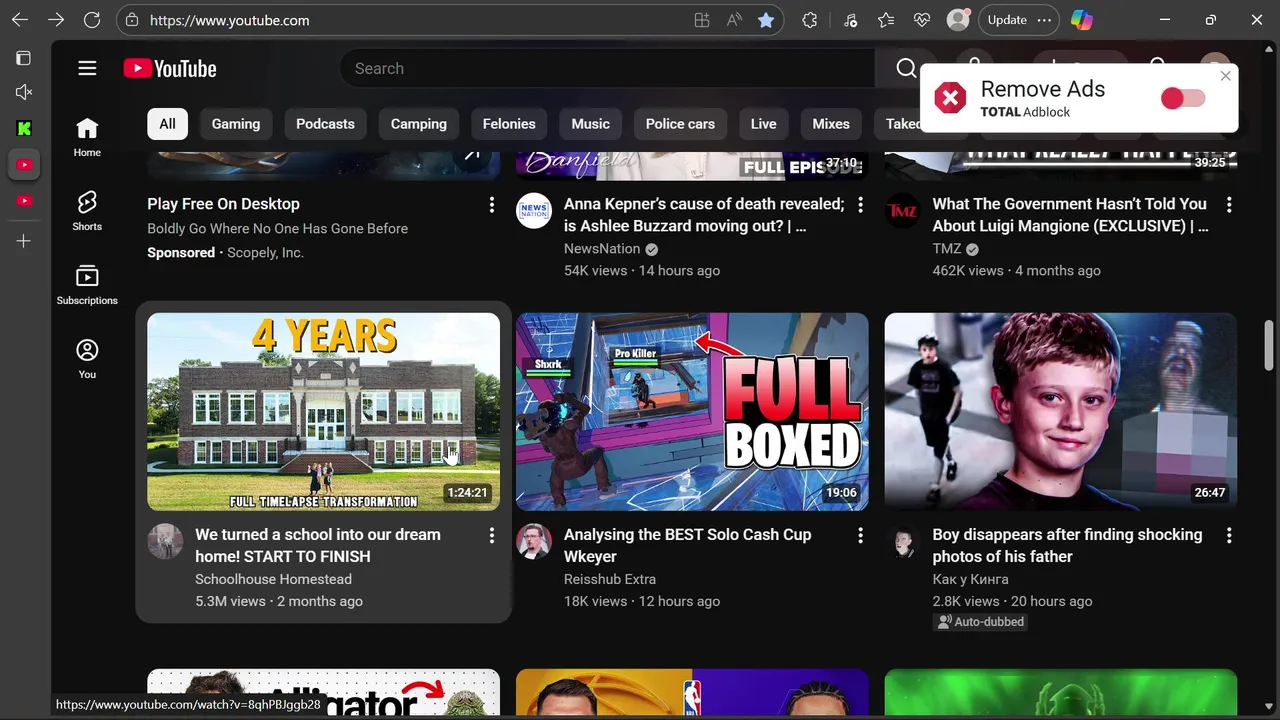
Task: Open 'What The Government Hasn't Told You' title
Action: [1070, 215]
